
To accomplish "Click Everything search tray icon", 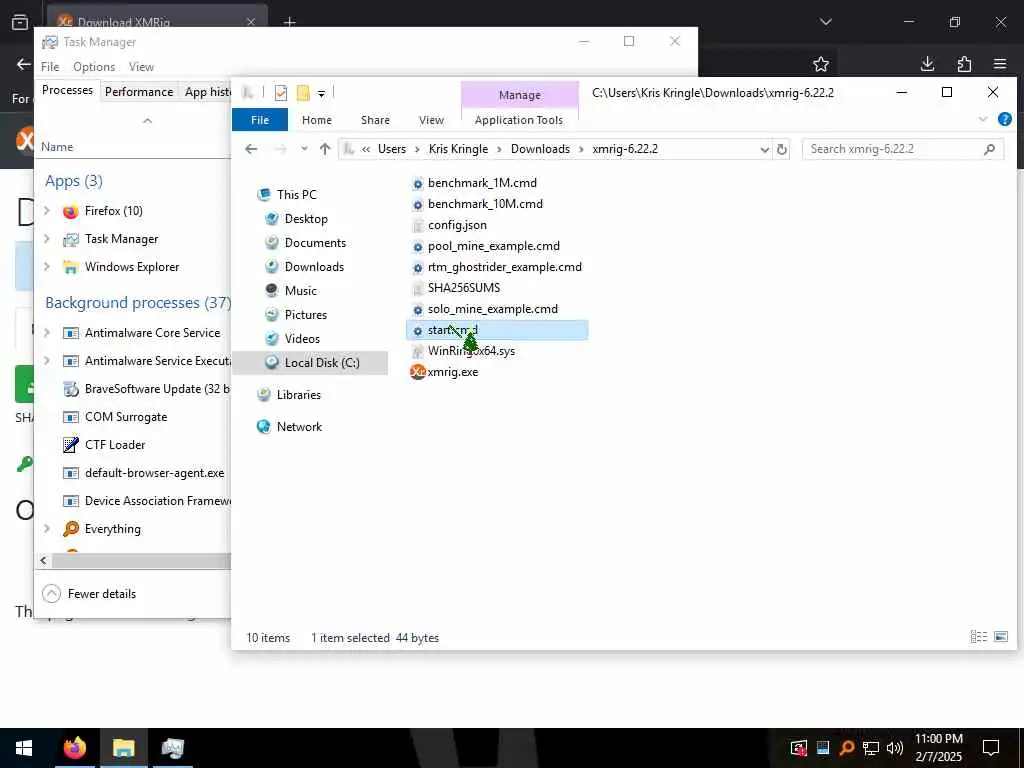I will [x=846, y=748].
